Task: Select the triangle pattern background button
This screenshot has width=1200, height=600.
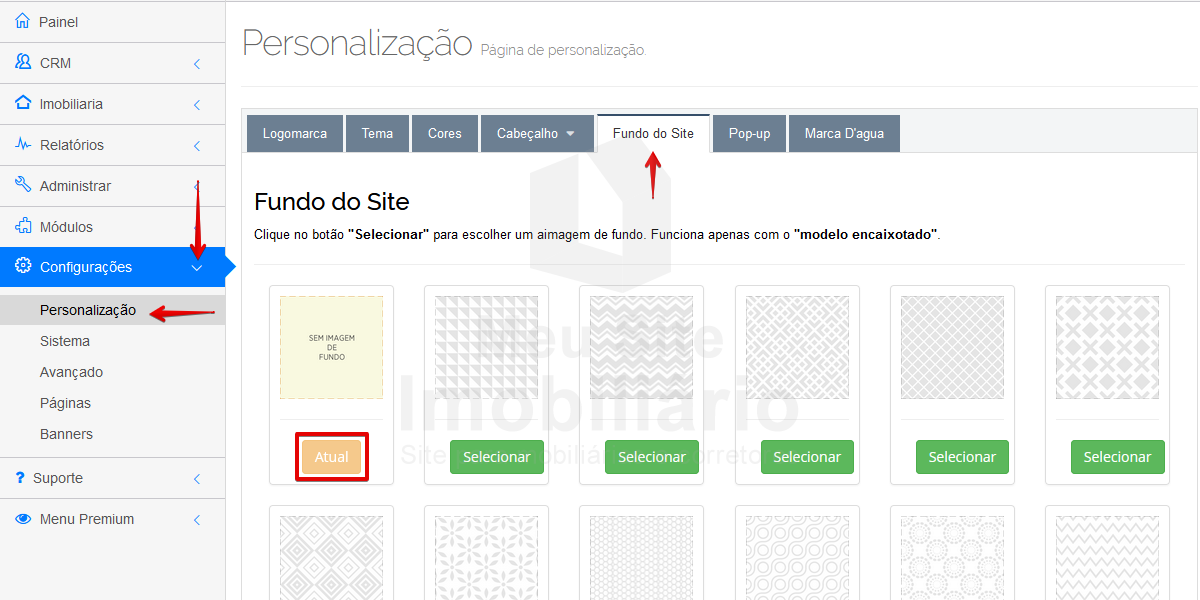Action: [496, 457]
